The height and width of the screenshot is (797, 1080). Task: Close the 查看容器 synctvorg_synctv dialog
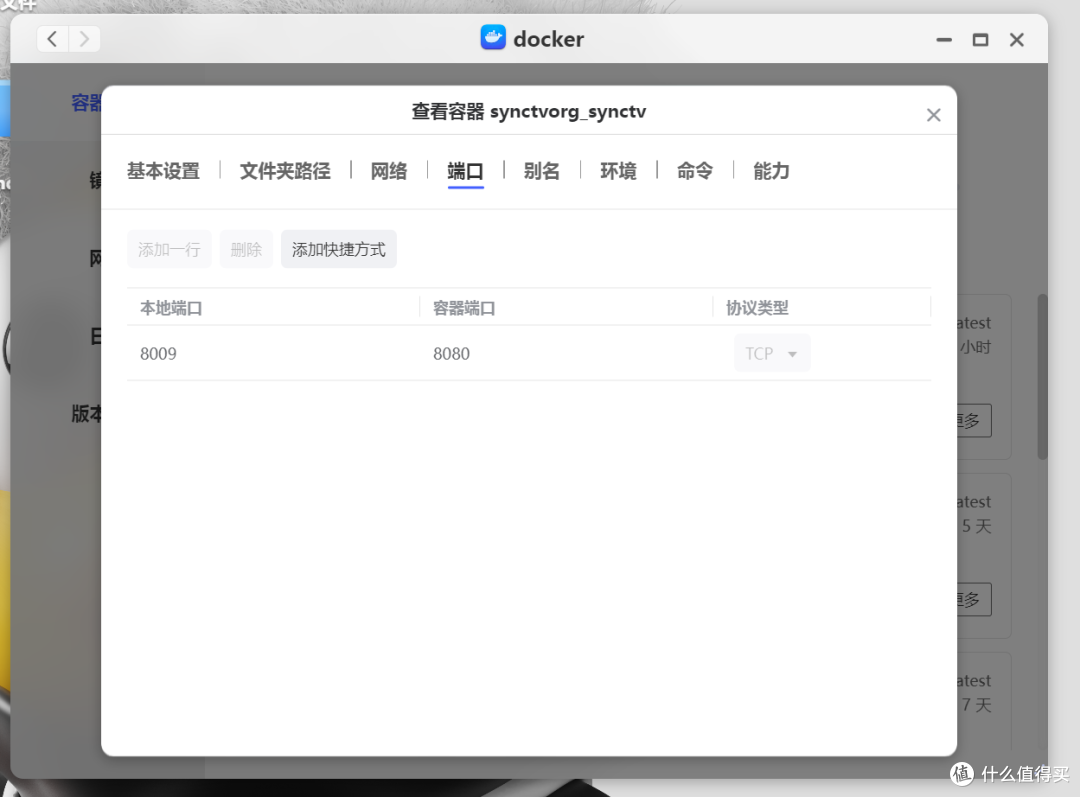pyautogui.click(x=933, y=115)
